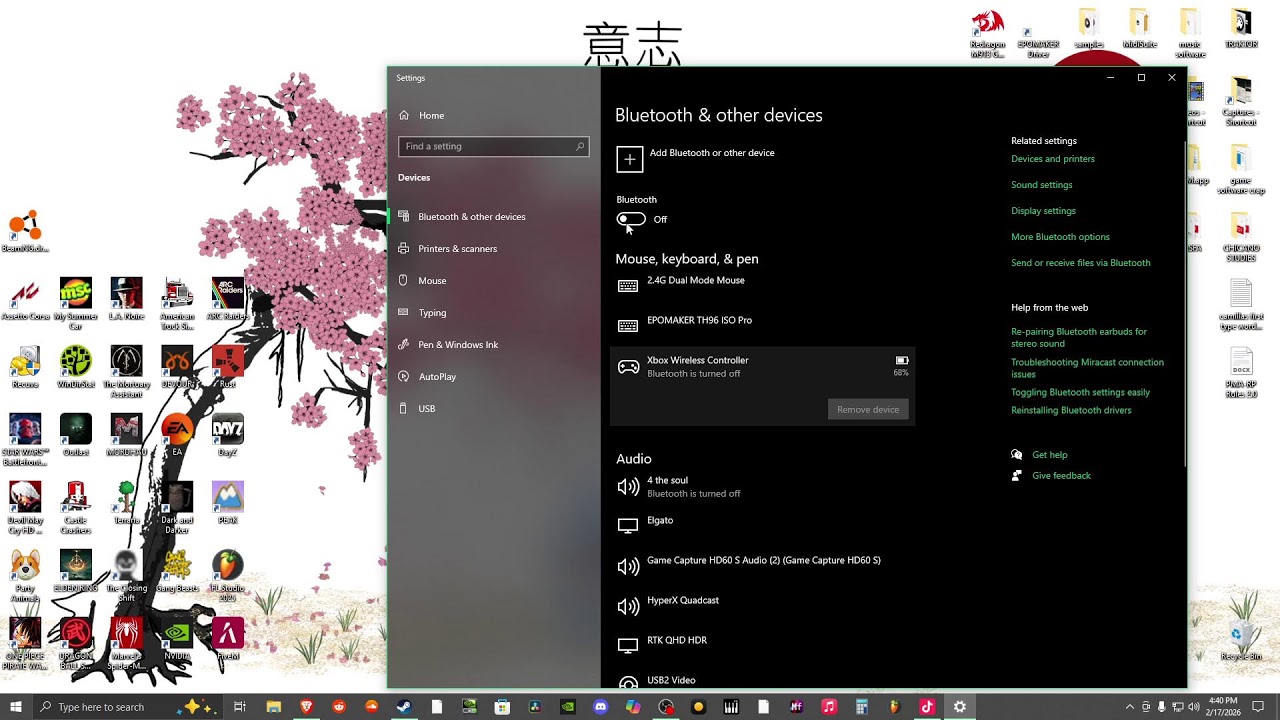Select the Recycle Bin desktop icon

coord(1241,639)
